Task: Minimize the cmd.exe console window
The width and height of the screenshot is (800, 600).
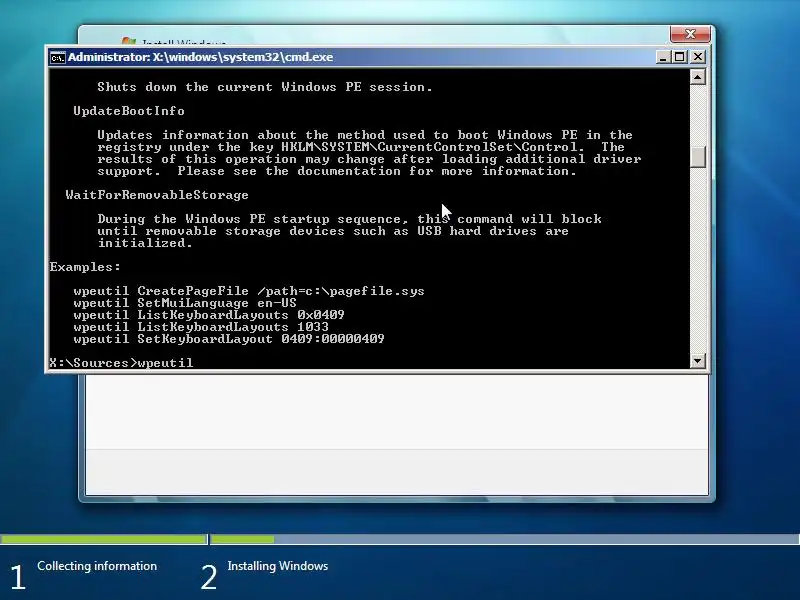Action: (x=663, y=57)
